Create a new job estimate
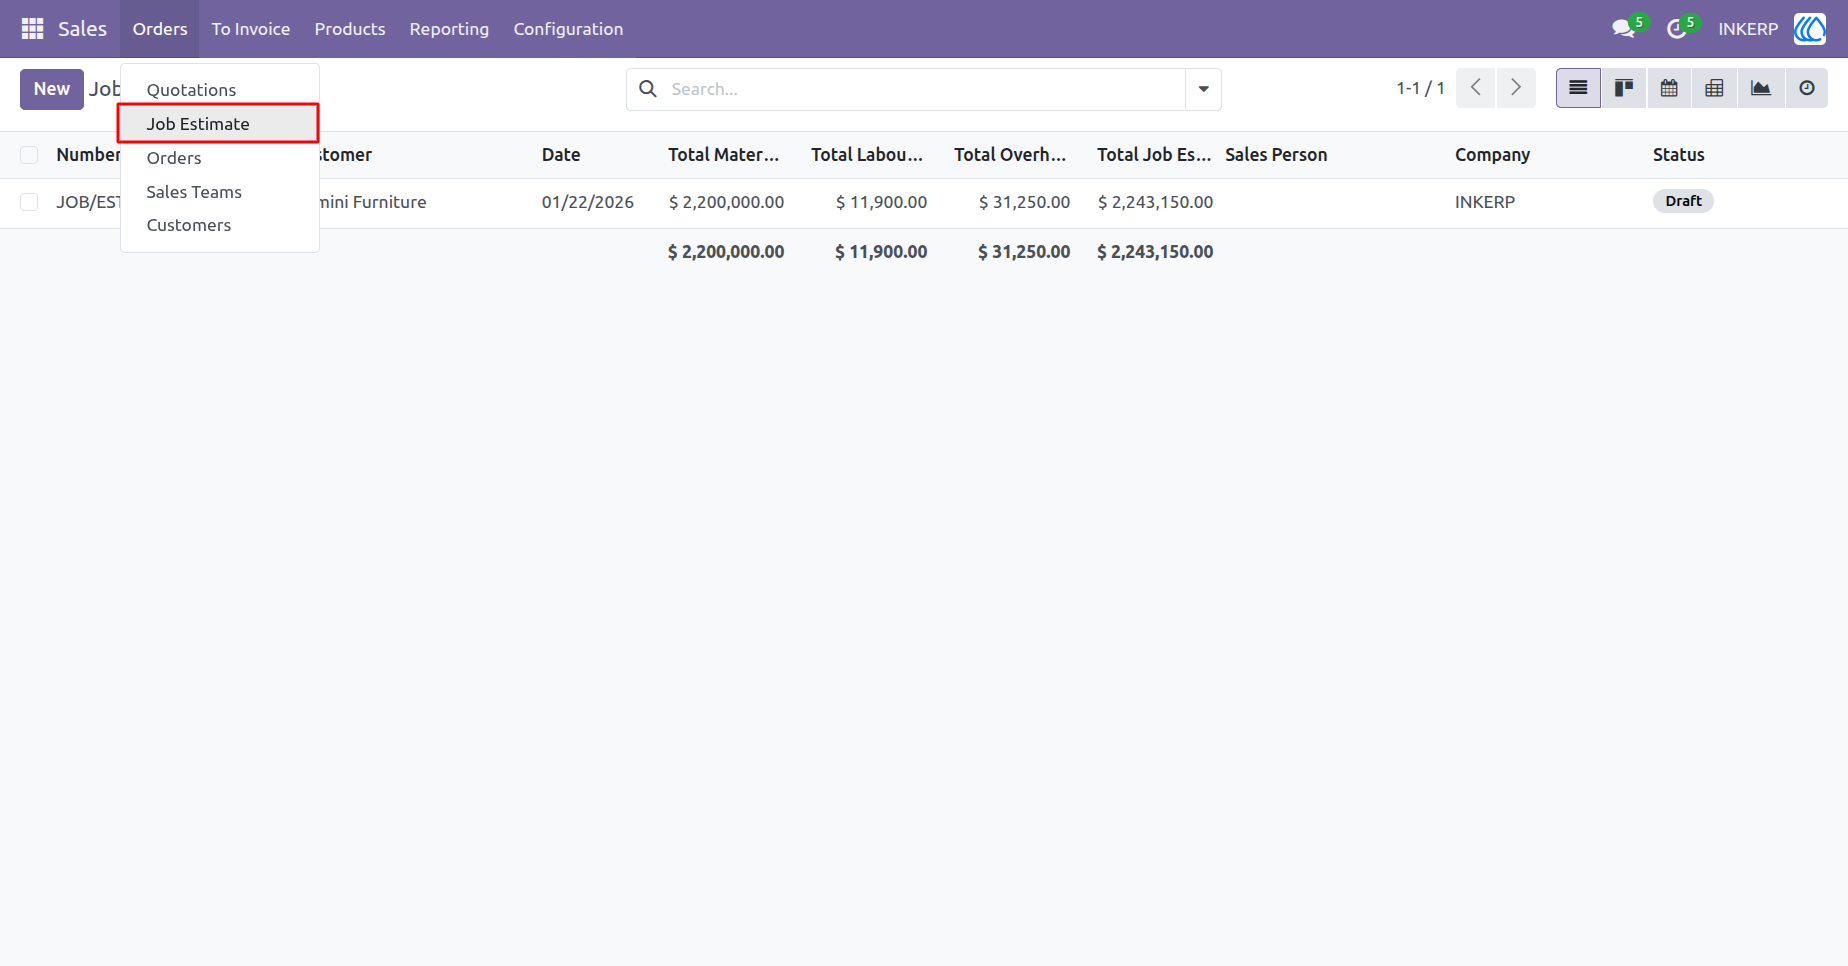Screen dimensions: 1848x966 52,89
